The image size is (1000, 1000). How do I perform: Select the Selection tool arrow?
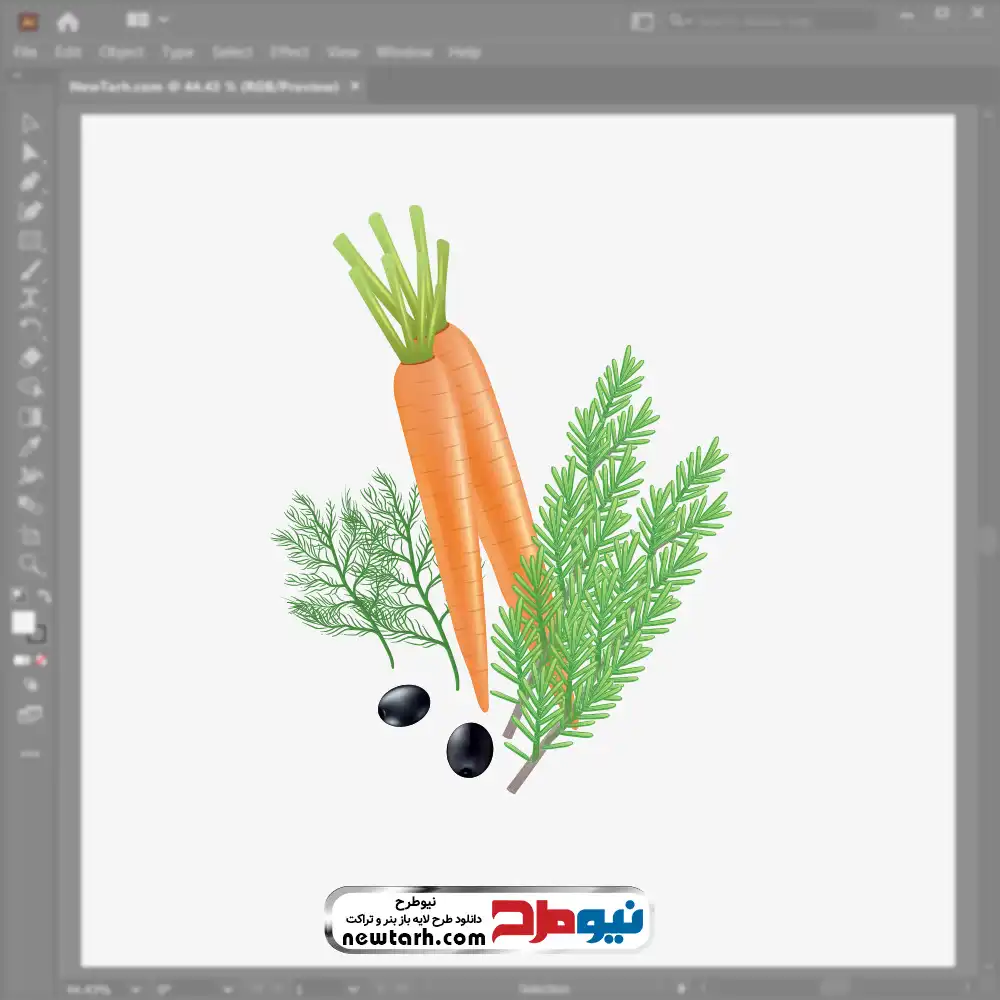(x=30, y=123)
